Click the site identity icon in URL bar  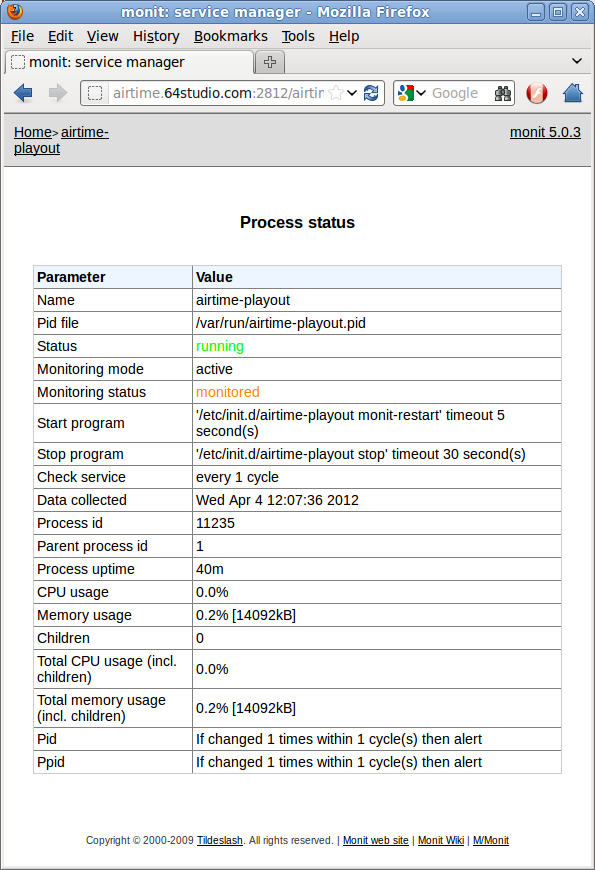95,93
